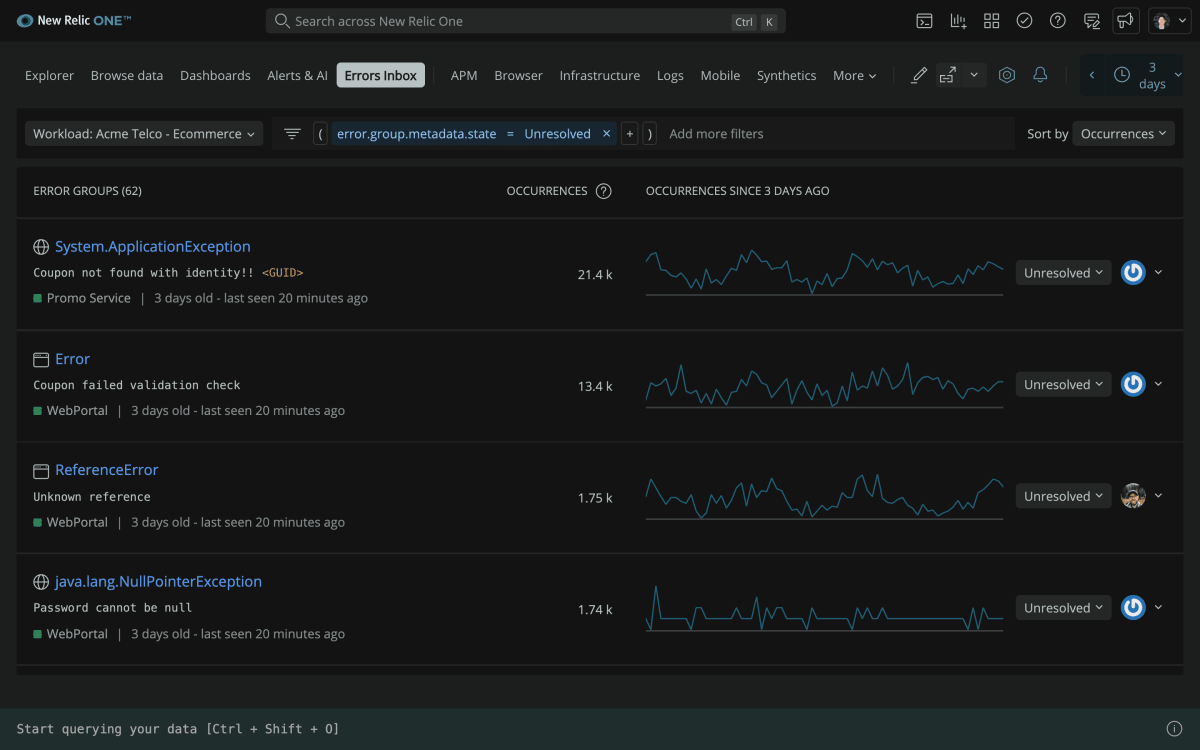Go to Infrastructure tab
This screenshot has width=1200, height=750.
pyautogui.click(x=600, y=75)
